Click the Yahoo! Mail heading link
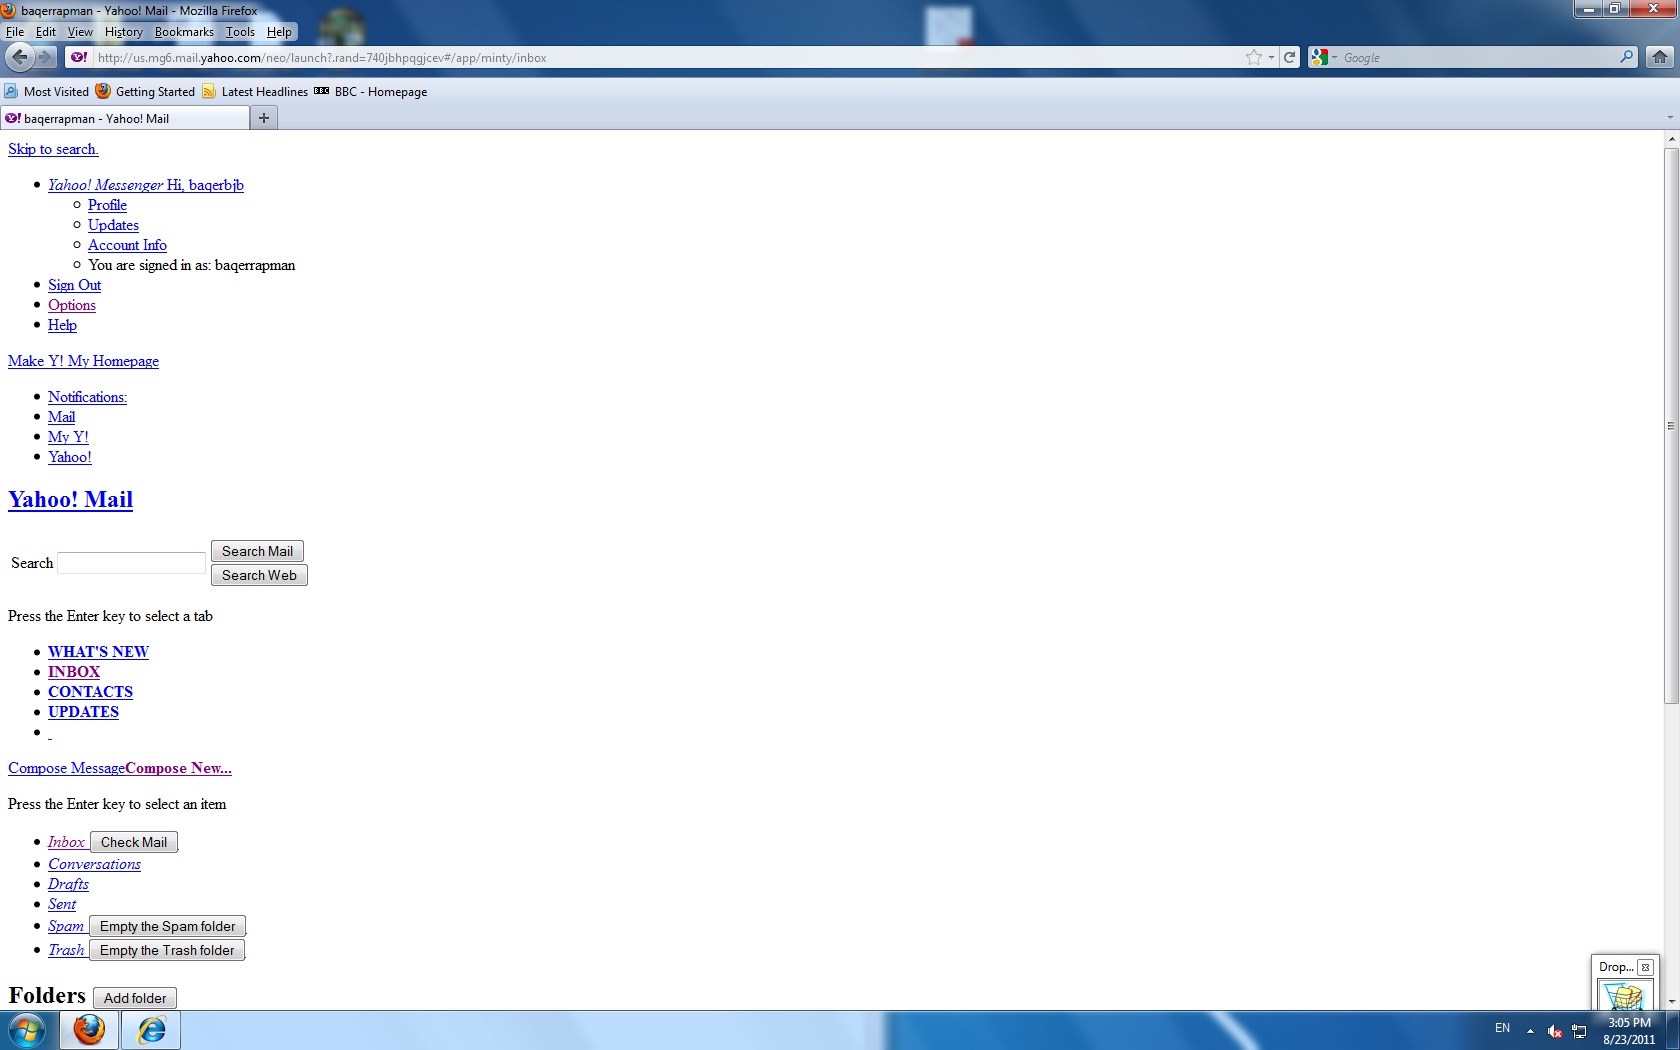The height and width of the screenshot is (1050, 1680). pyautogui.click(x=70, y=499)
